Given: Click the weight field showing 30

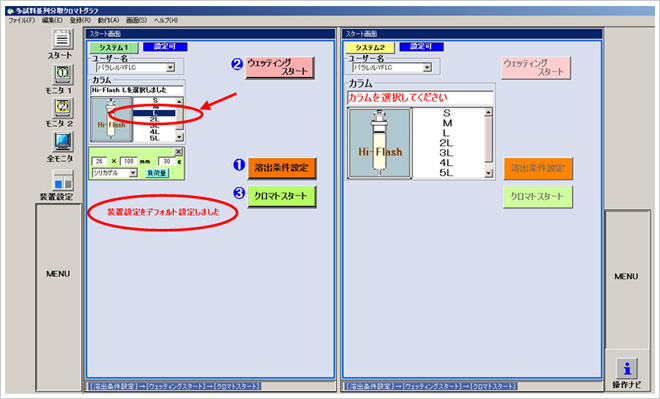Looking at the screenshot, I should point(167,161).
